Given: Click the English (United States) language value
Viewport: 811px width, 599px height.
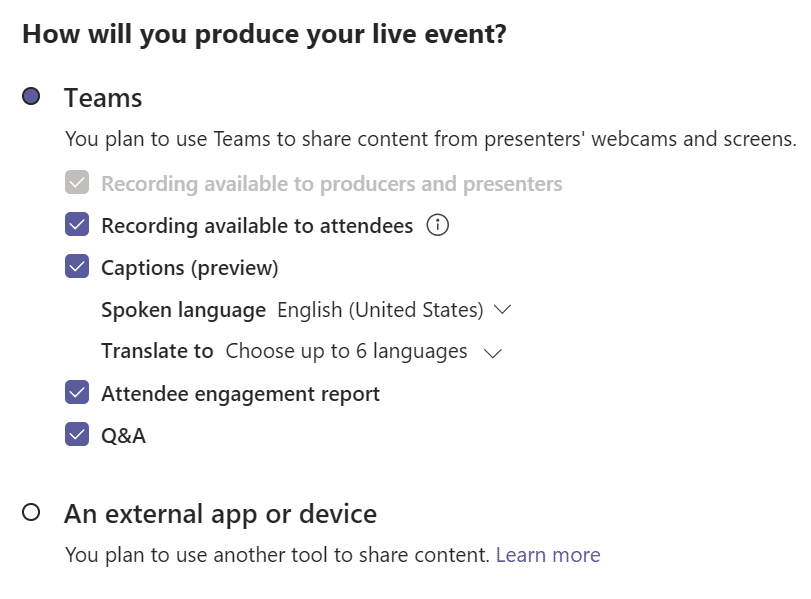Looking at the screenshot, I should [x=380, y=310].
